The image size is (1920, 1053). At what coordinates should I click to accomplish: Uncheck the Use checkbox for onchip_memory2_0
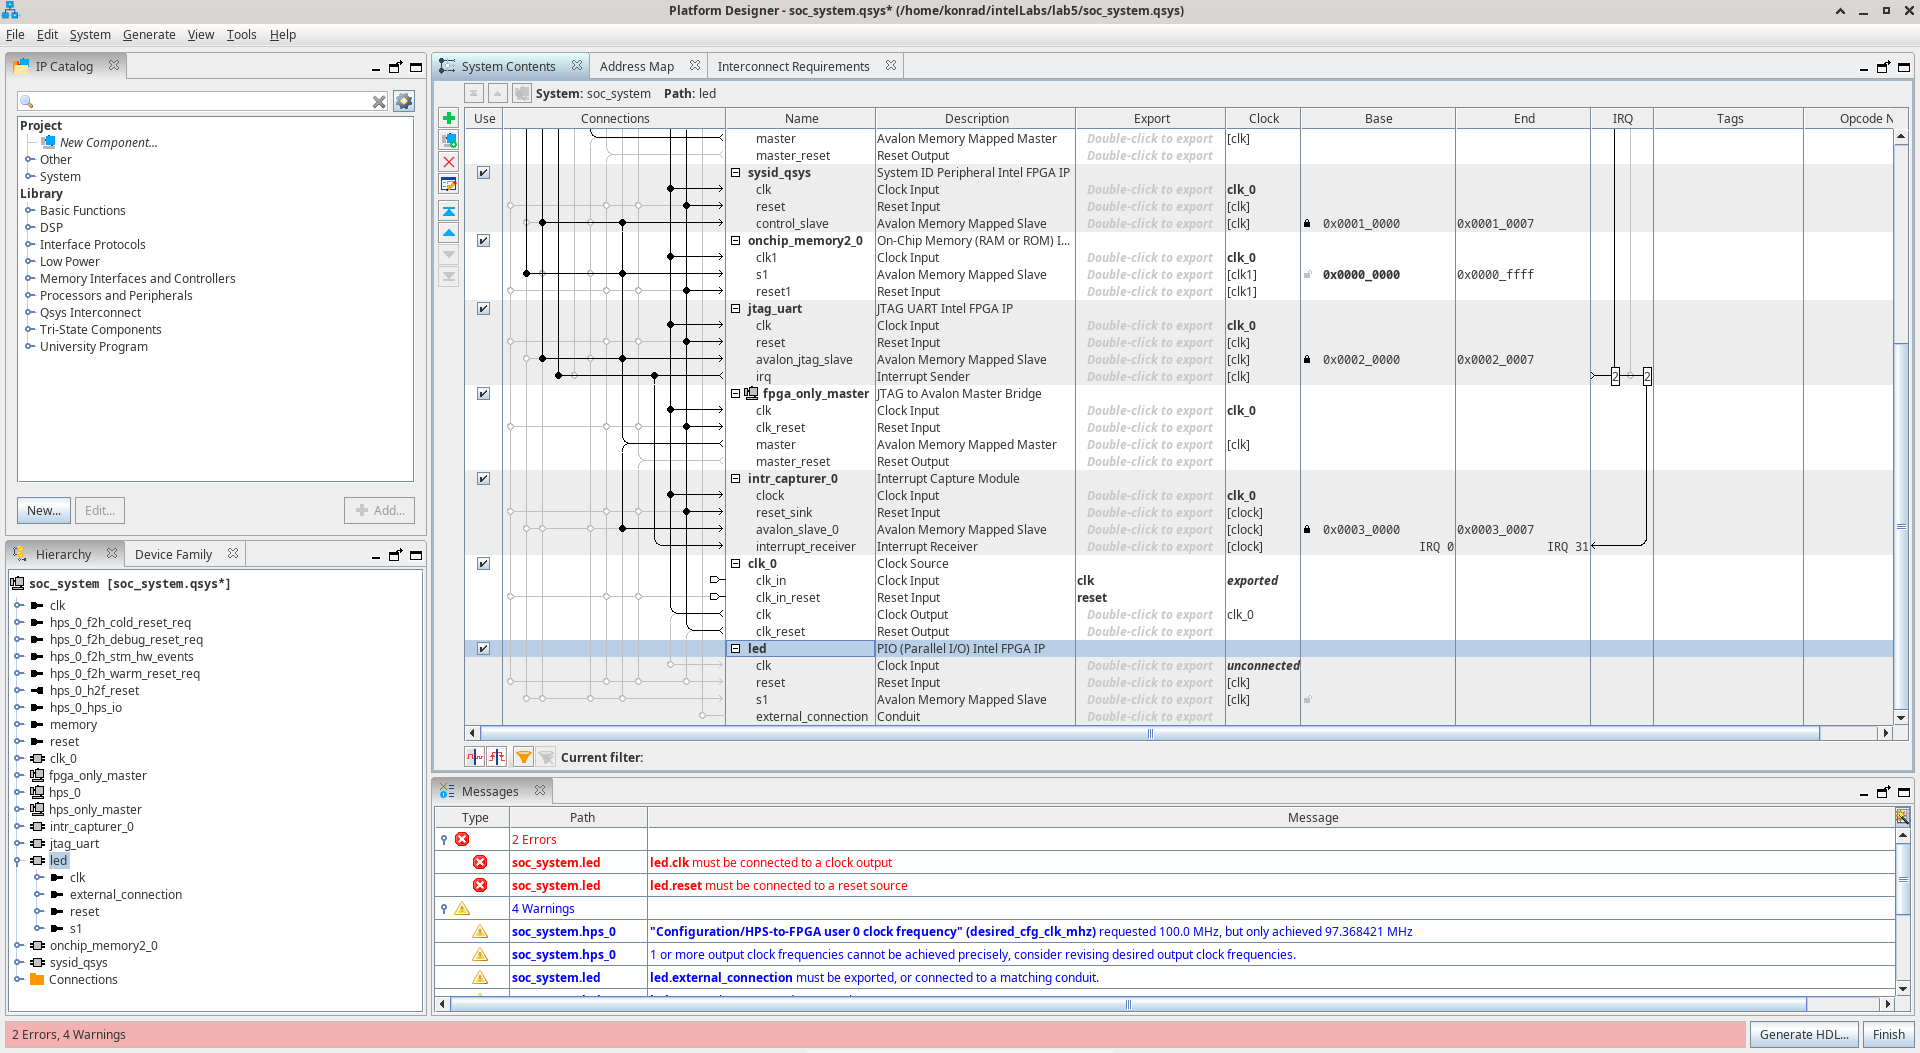point(483,241)
